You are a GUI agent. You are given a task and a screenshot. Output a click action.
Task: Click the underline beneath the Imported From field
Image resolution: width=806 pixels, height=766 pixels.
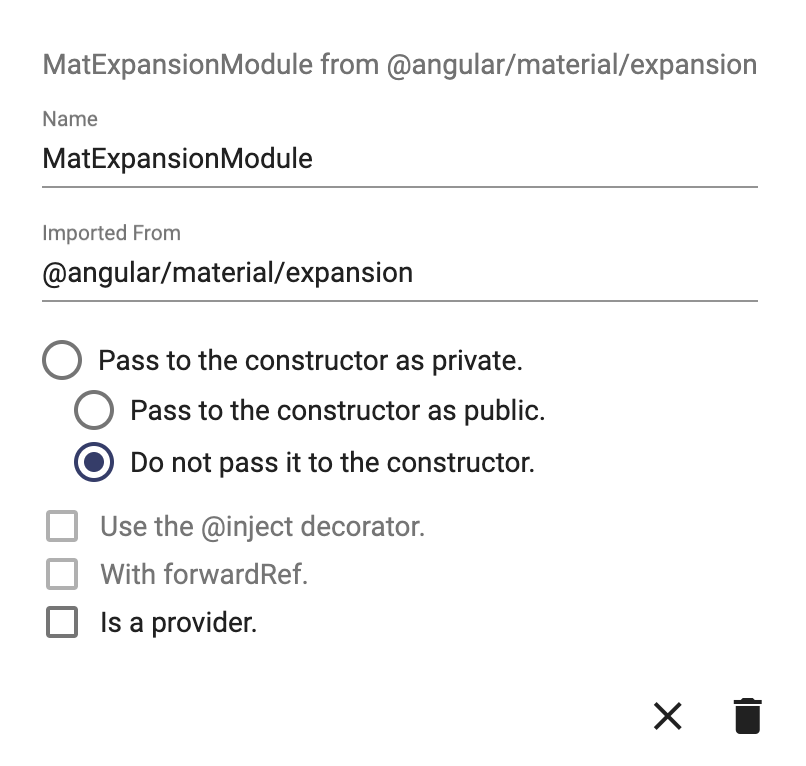pos(400,301)
